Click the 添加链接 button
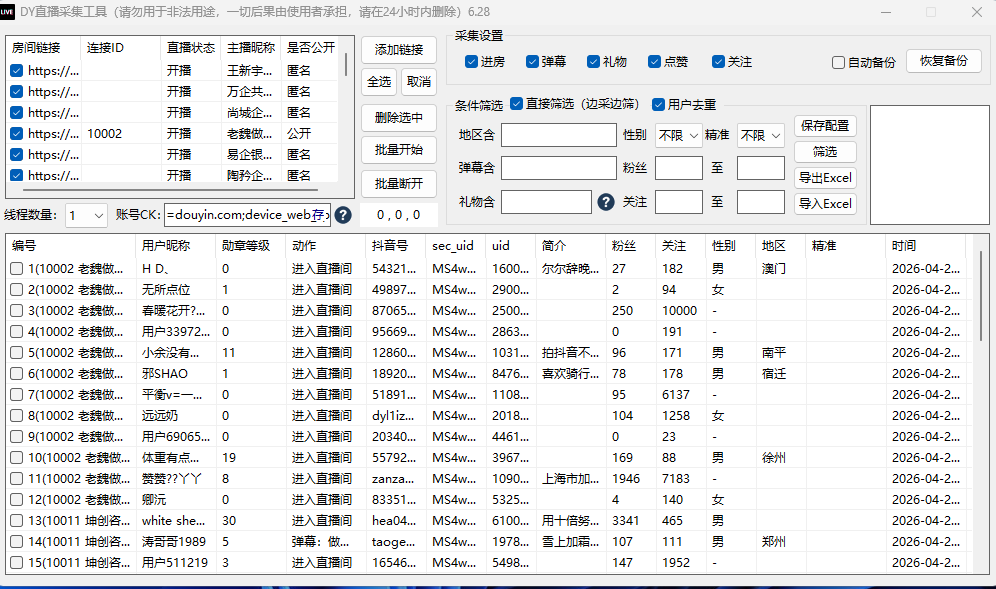This screenshot has width=996, height=589. pos(399,50)
